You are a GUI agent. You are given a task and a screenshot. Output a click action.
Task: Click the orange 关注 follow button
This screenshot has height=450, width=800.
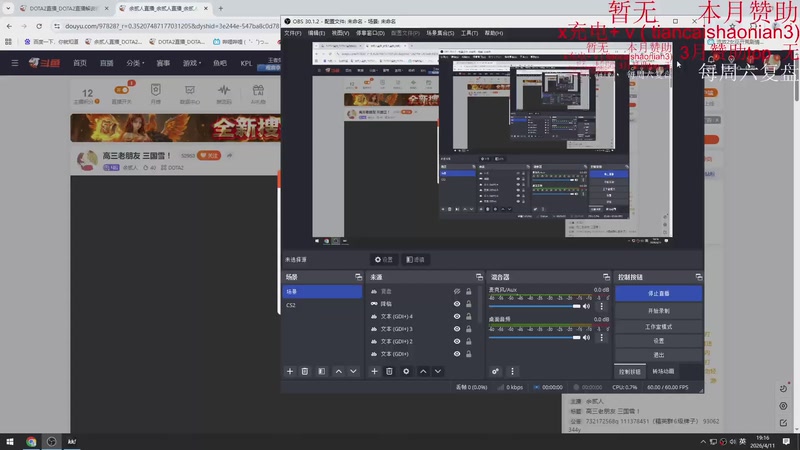209,156
